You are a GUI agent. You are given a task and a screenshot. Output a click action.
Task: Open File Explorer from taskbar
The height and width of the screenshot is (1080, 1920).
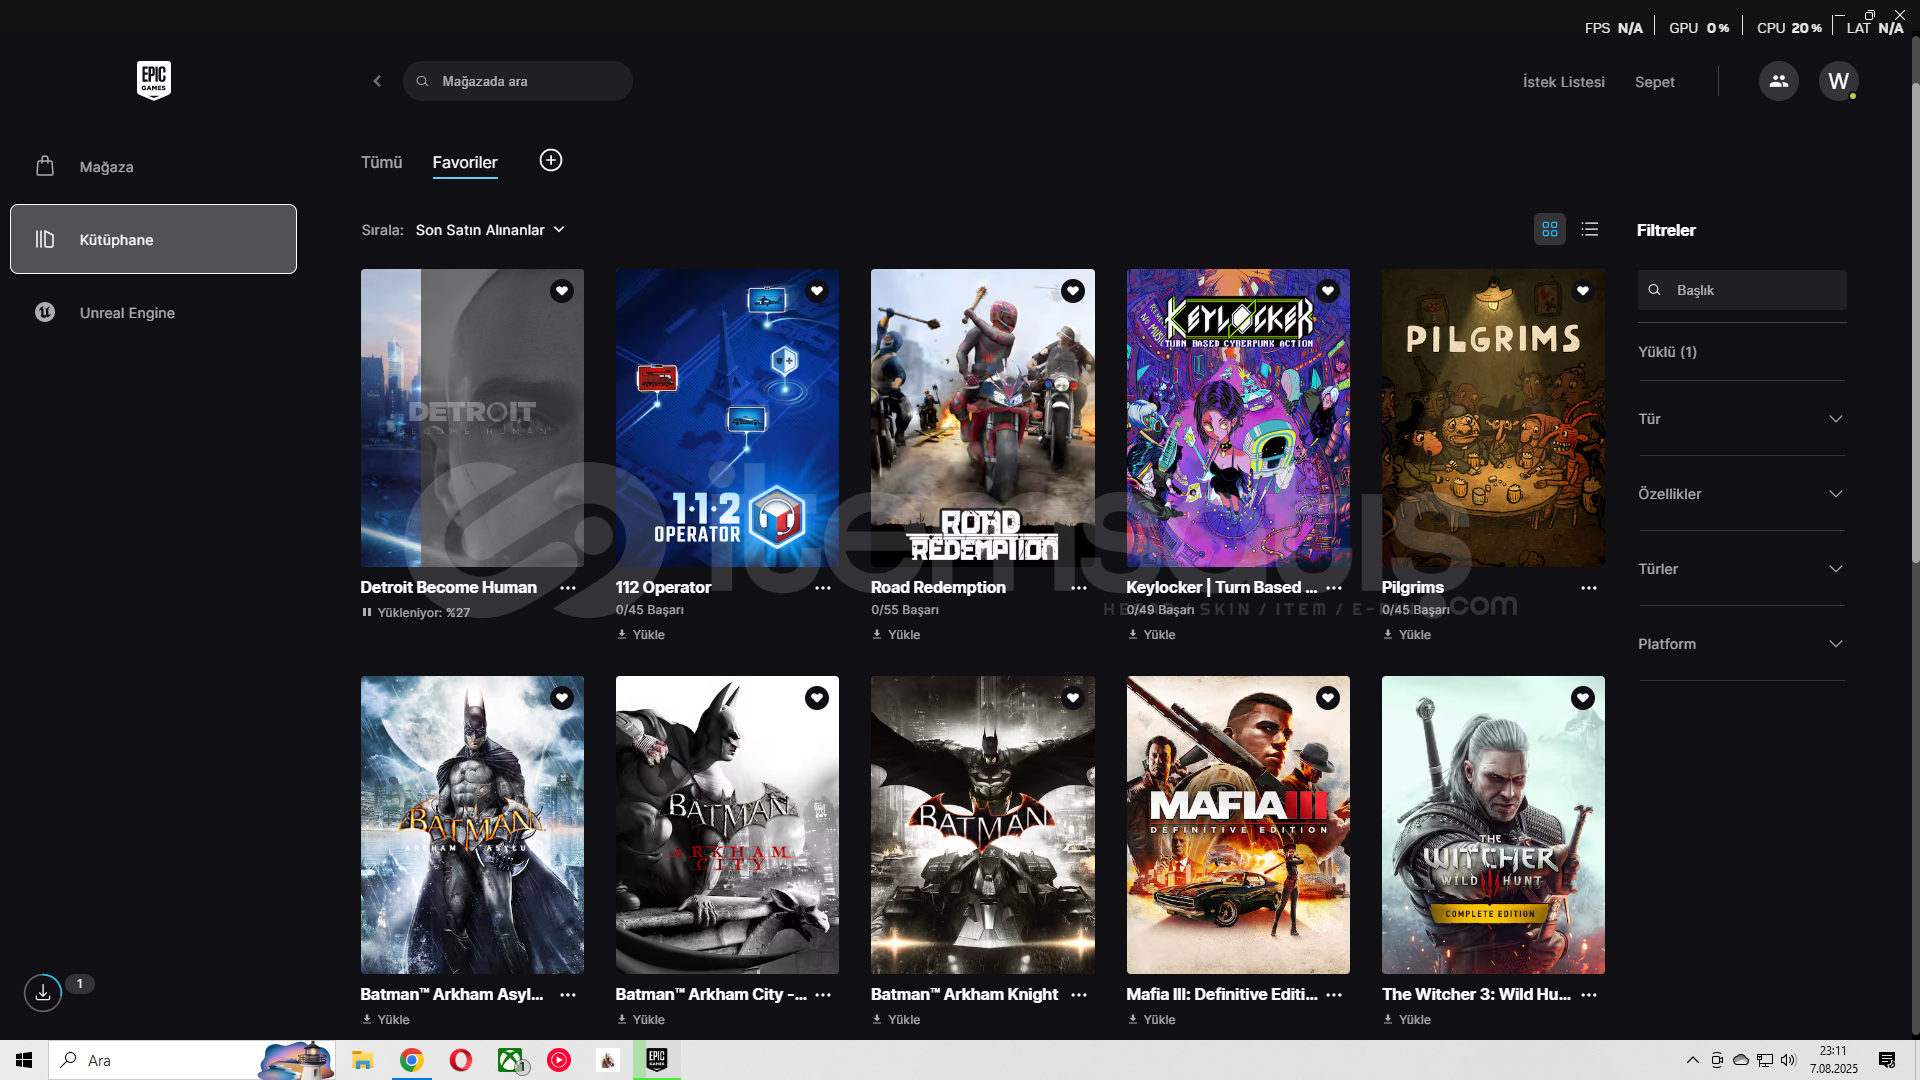click(x=362, y=1060)
